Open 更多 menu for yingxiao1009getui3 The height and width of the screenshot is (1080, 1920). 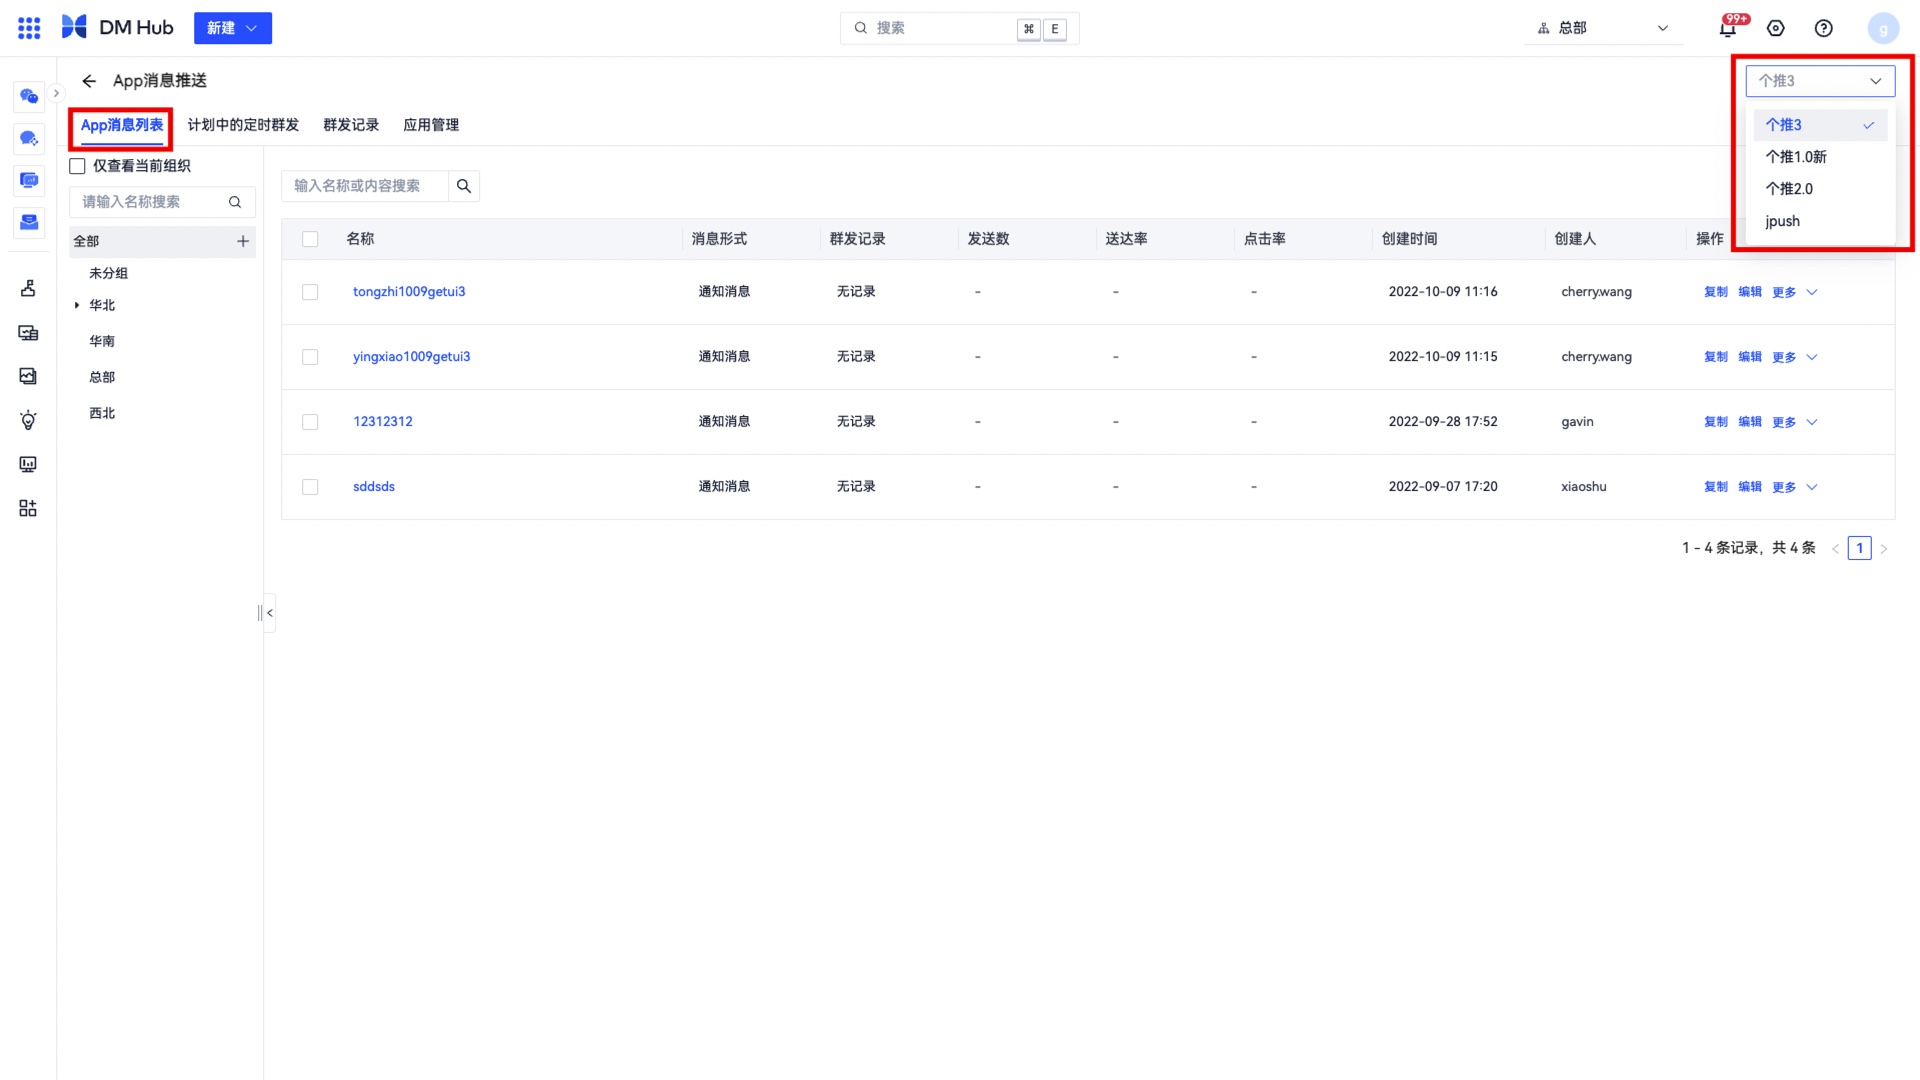pos(1795,357)
